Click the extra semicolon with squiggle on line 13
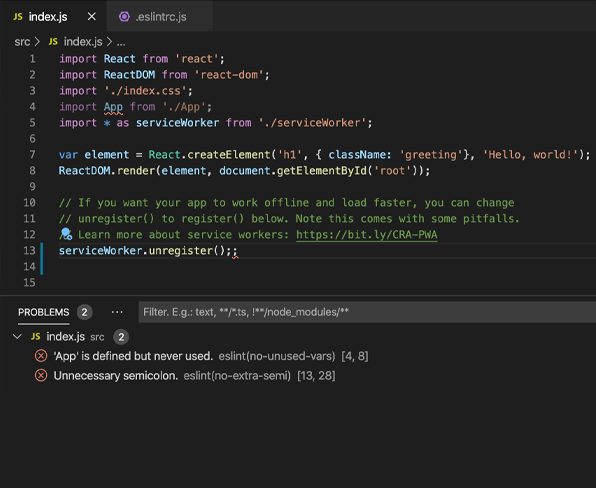Screen dimensions: 596x488 click(235, 251)
